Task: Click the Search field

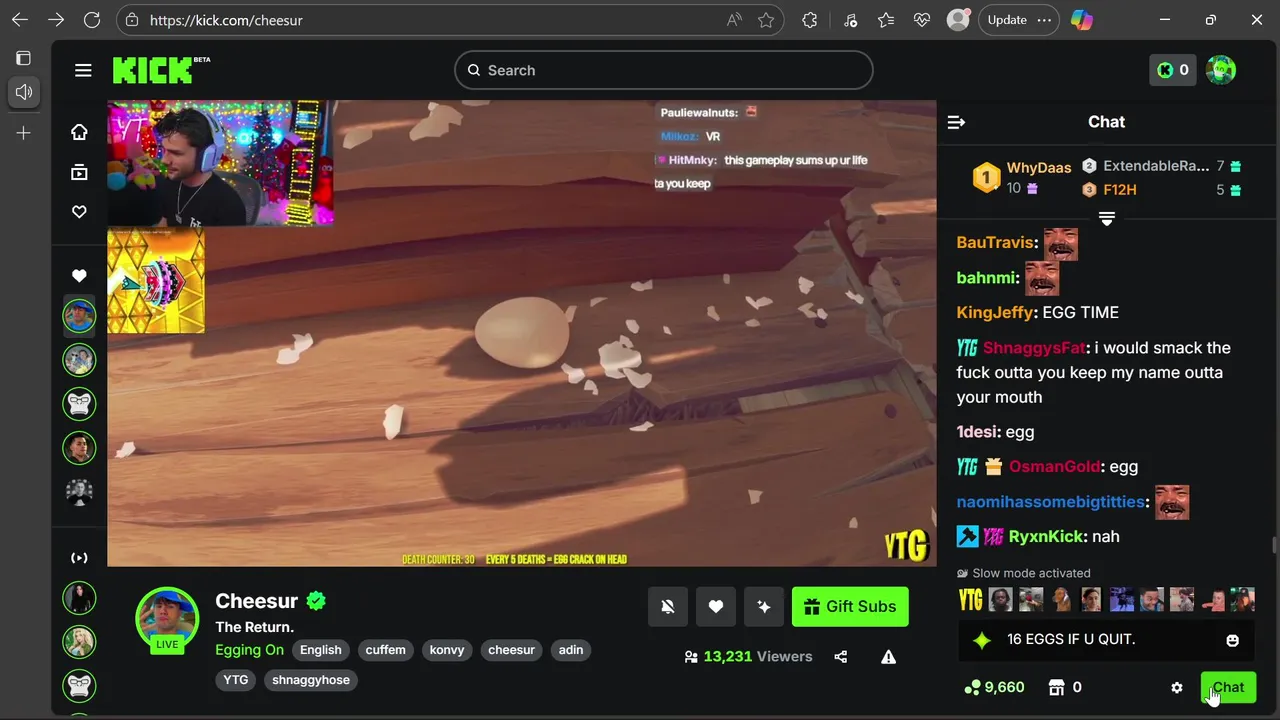Action: 664,70
